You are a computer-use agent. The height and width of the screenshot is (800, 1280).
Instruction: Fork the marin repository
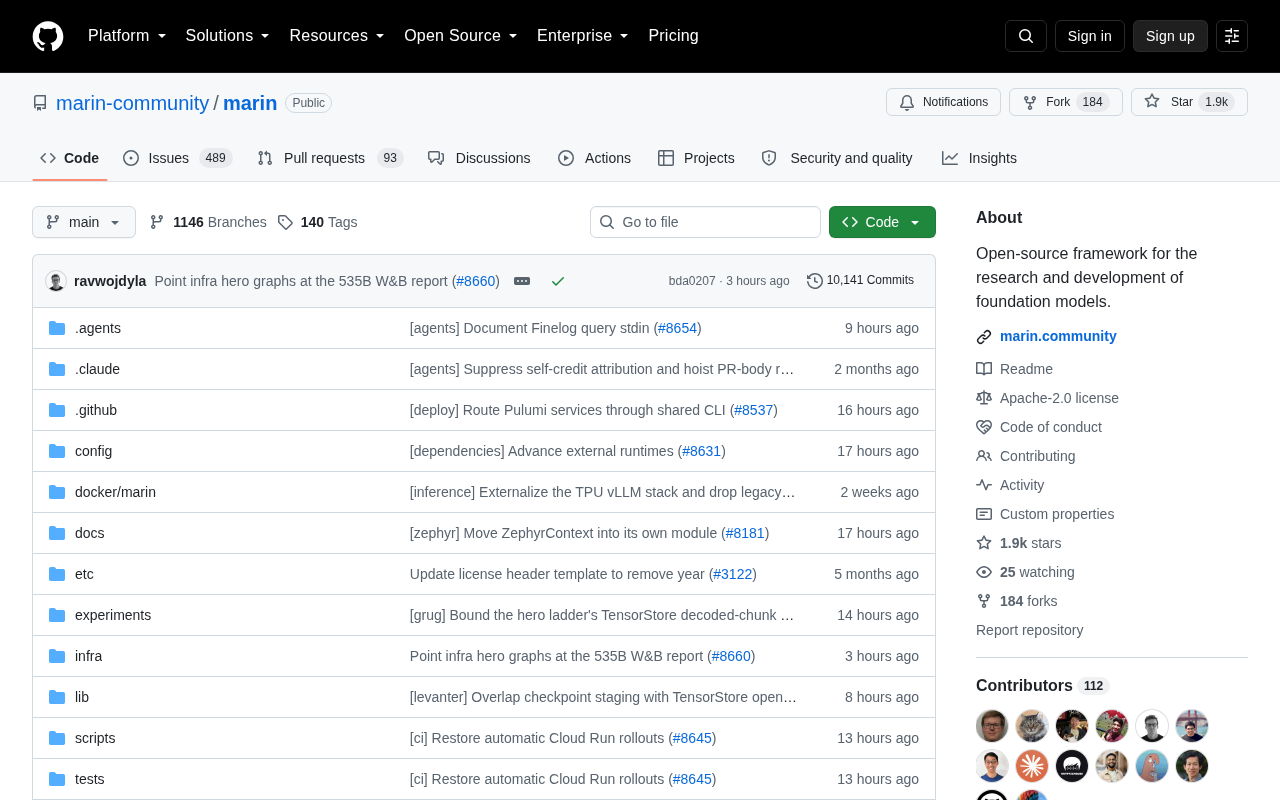(x=1066, y=102)
